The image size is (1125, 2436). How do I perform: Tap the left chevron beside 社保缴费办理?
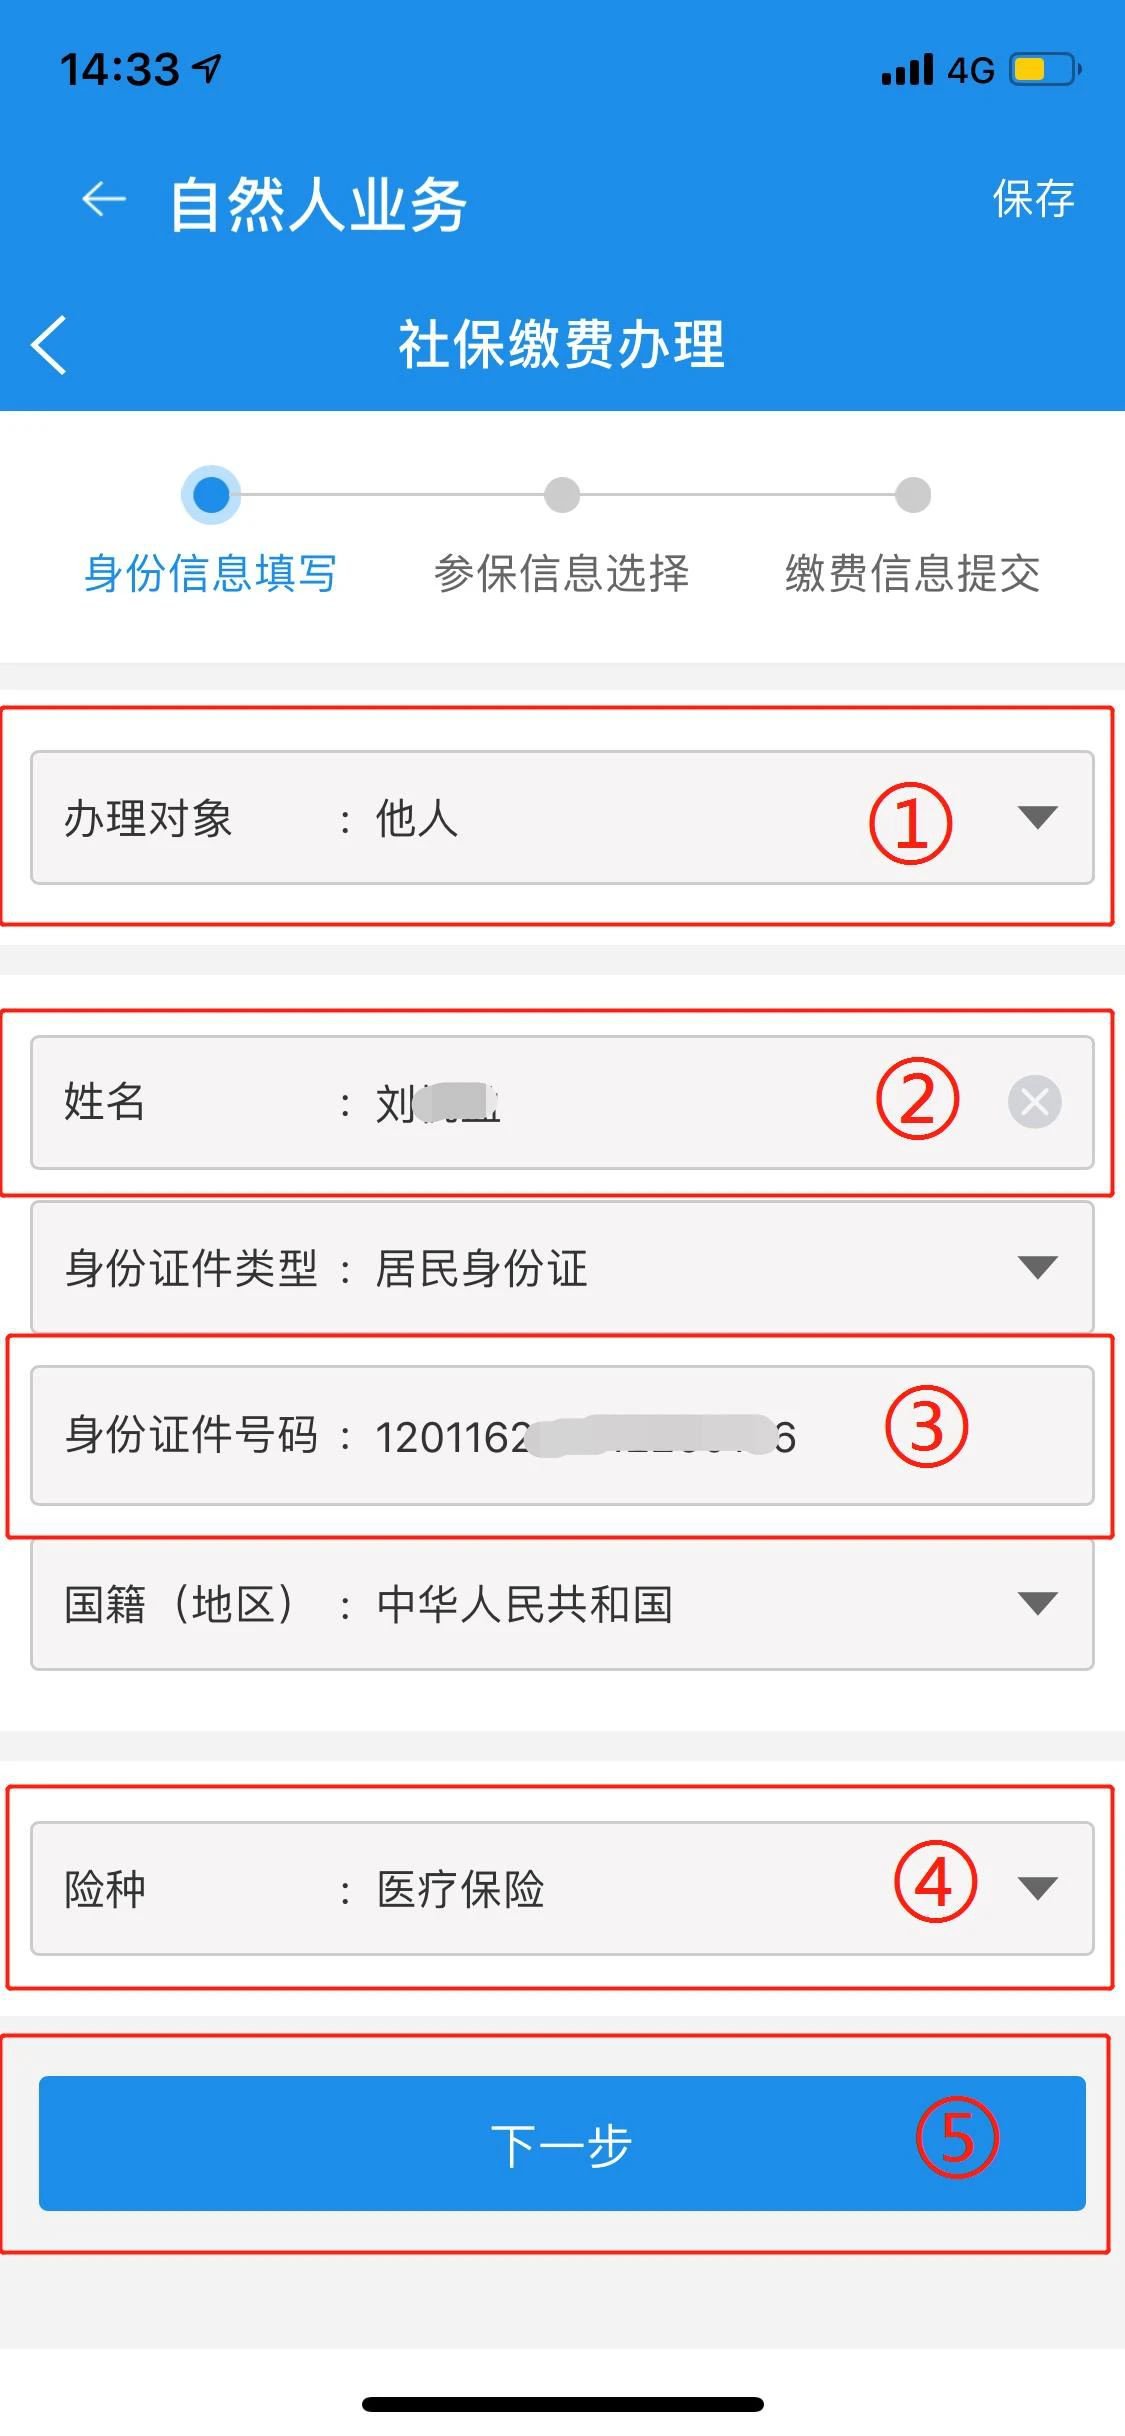[x=49, y=345]
